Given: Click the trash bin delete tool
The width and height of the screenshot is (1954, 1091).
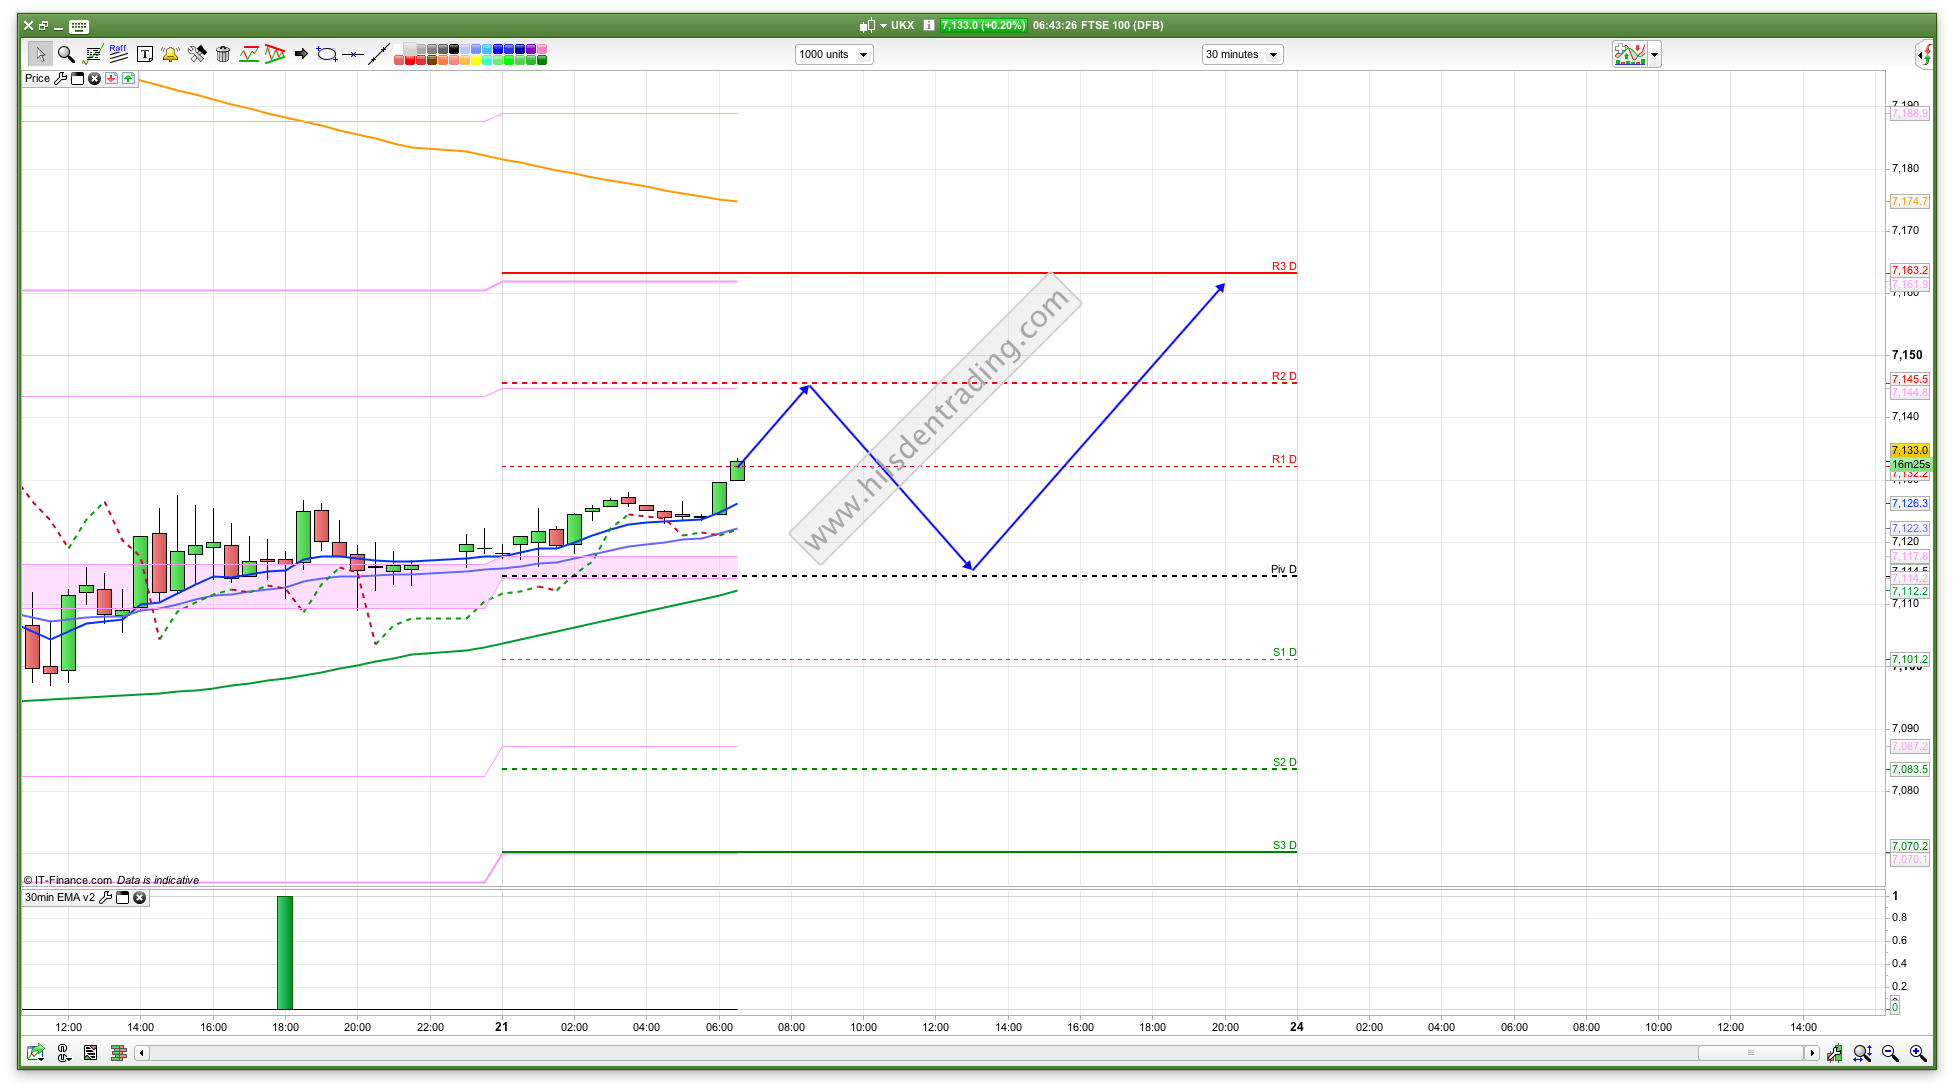Looking at the screenshot, I should [x=223, y=54].
